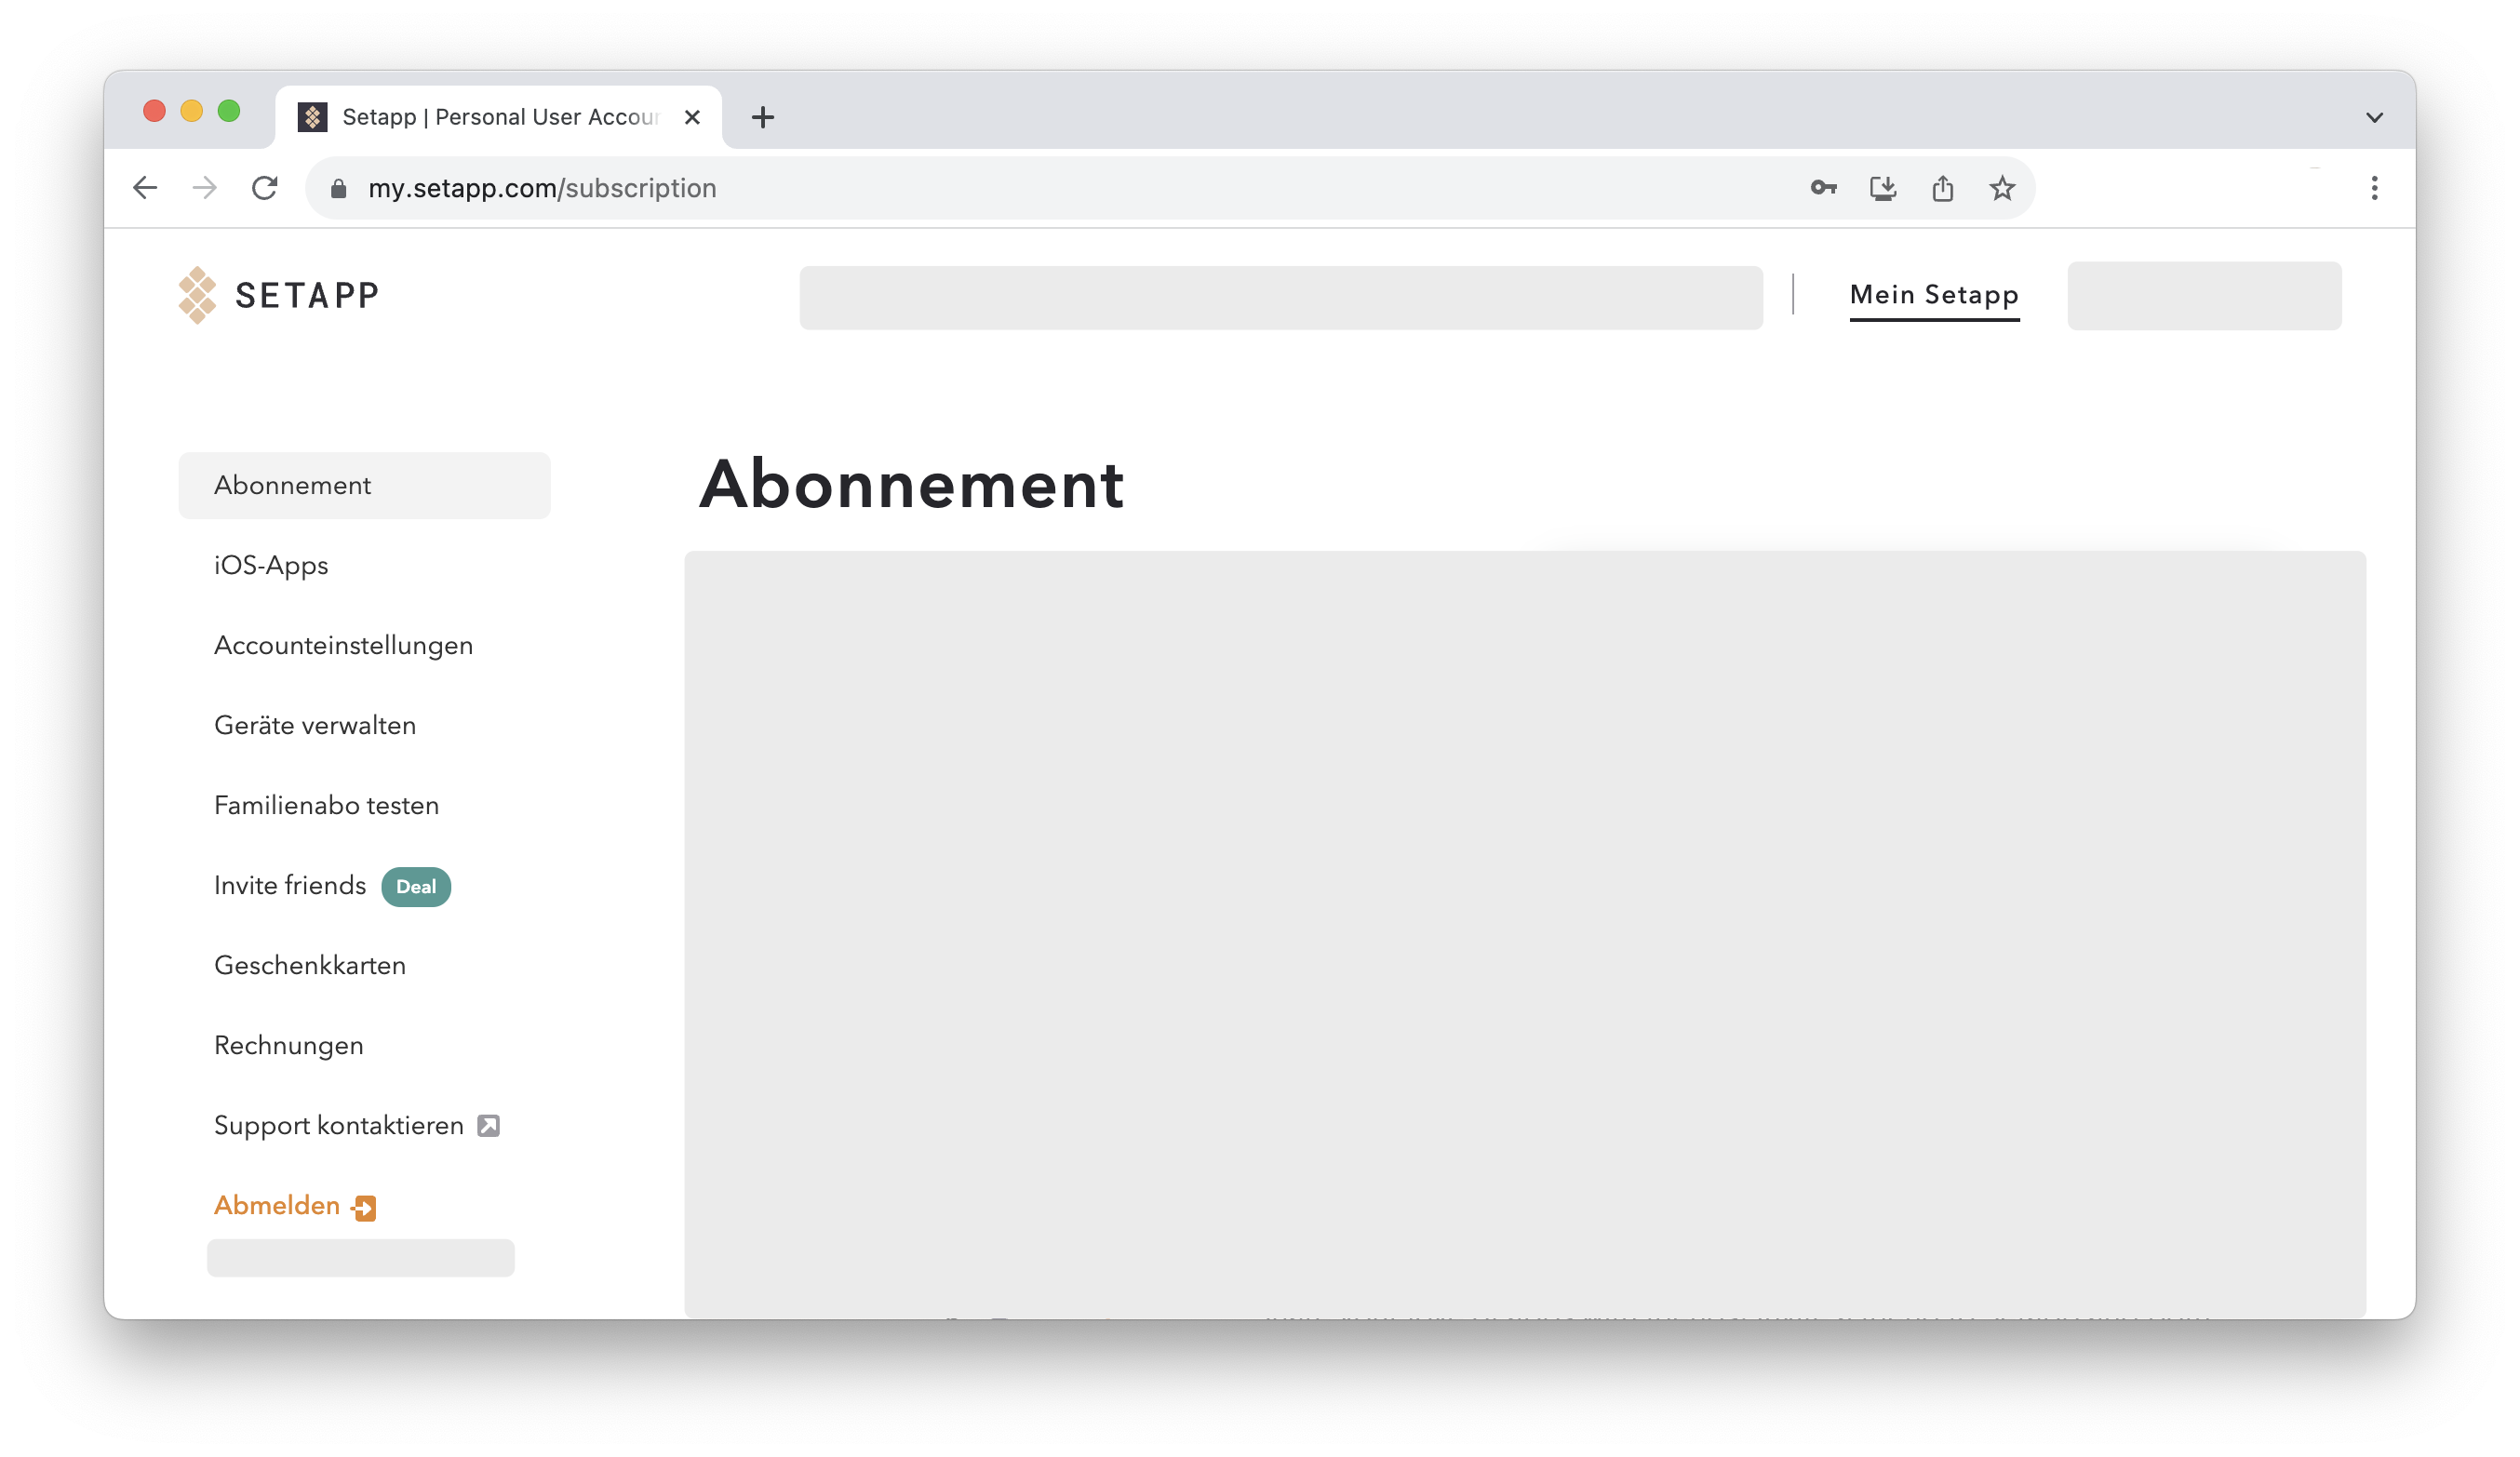Click the install app download icon
Image resolution: width=2520 pixels, height=1457 pixels.
1883,188
